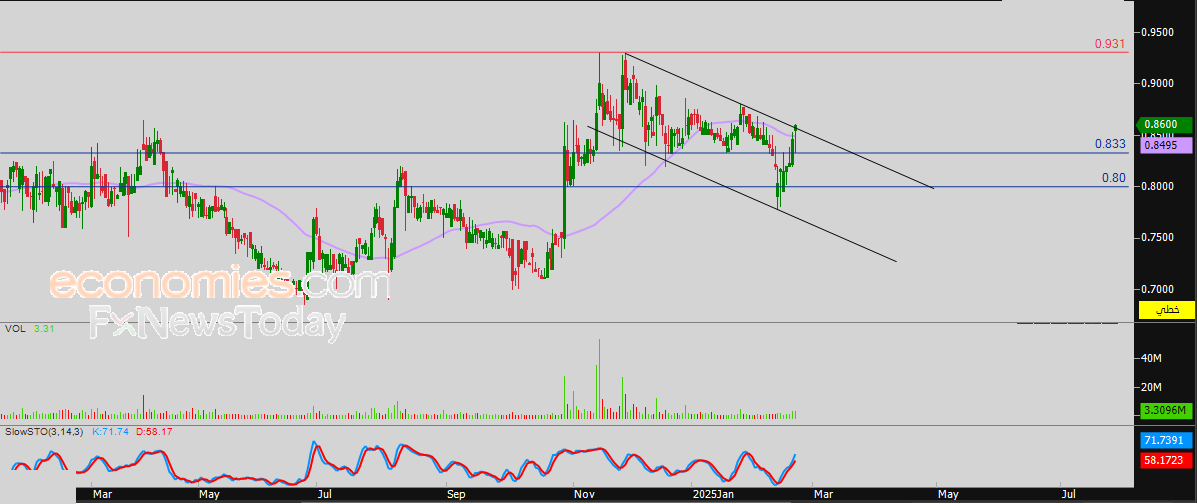1197x504 pixels.
Task: Click the green 3.3096M volume tag
Action: [1167, 410]
